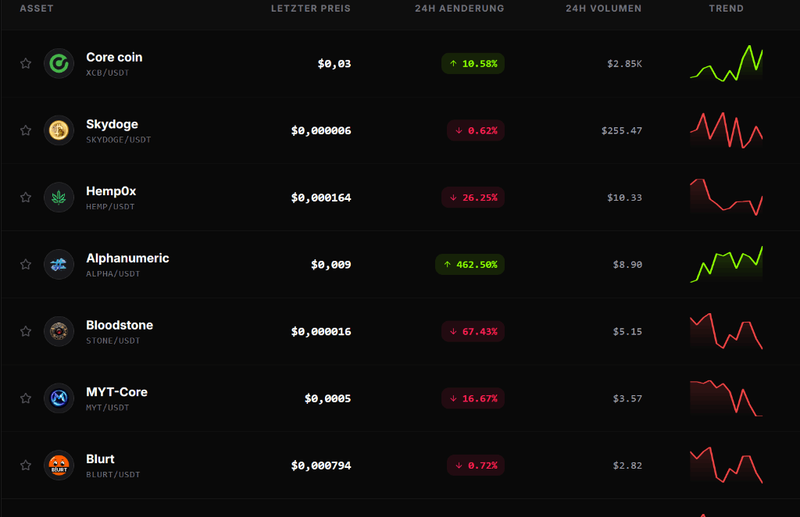
Task: Click the Alphanumeric logo icon
Action: [x=59, y=264]
